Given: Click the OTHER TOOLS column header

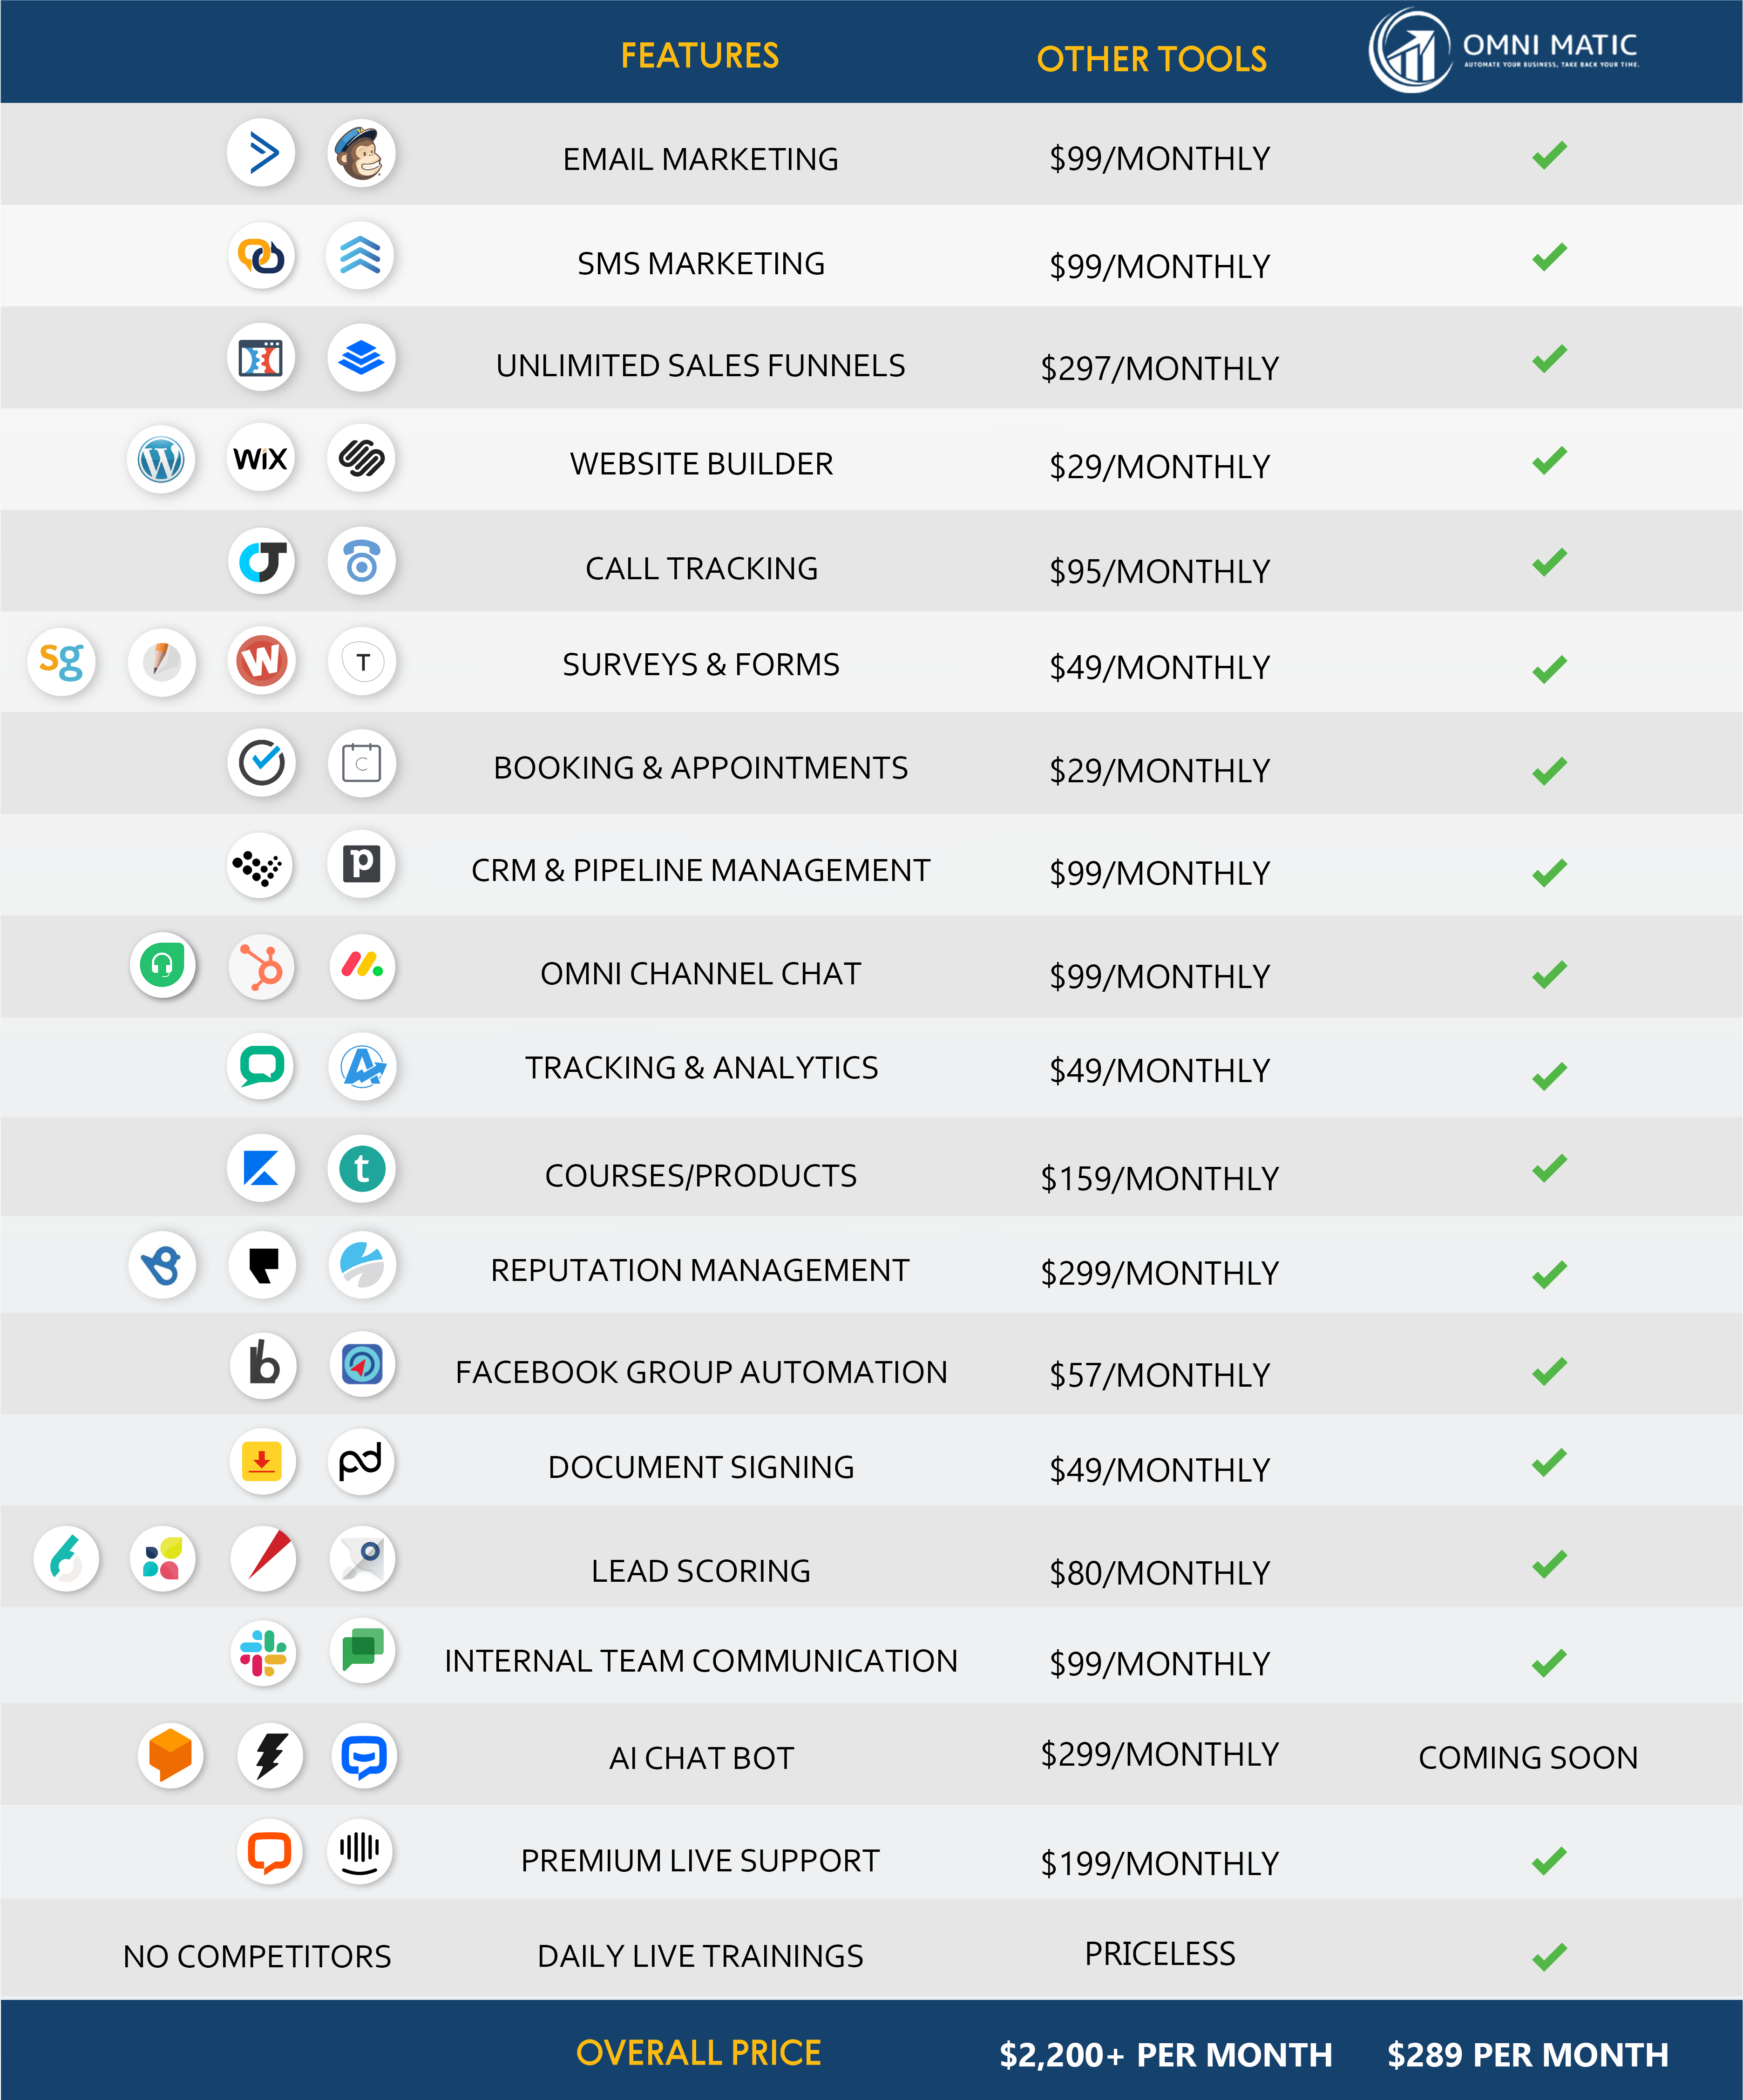Looking at the screenshot, I should click(1152, 60).
